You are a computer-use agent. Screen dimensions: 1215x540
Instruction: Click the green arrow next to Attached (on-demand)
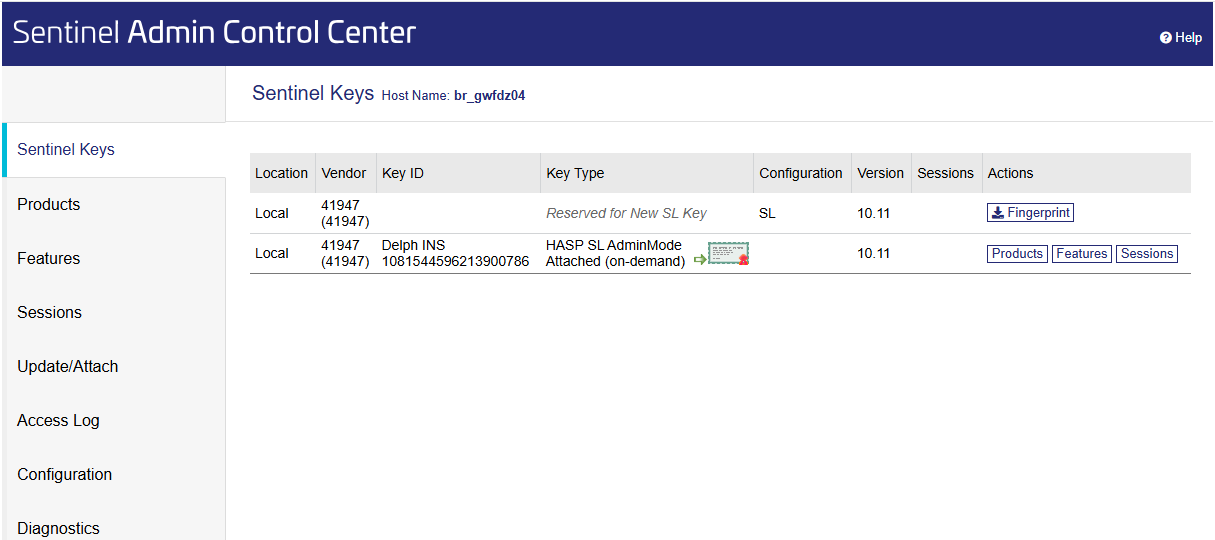click(x=700, y=259)
